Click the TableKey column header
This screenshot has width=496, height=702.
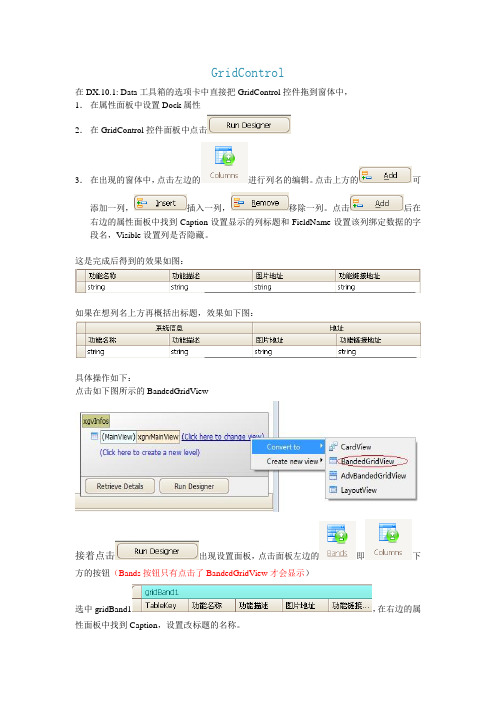(165, 605)
